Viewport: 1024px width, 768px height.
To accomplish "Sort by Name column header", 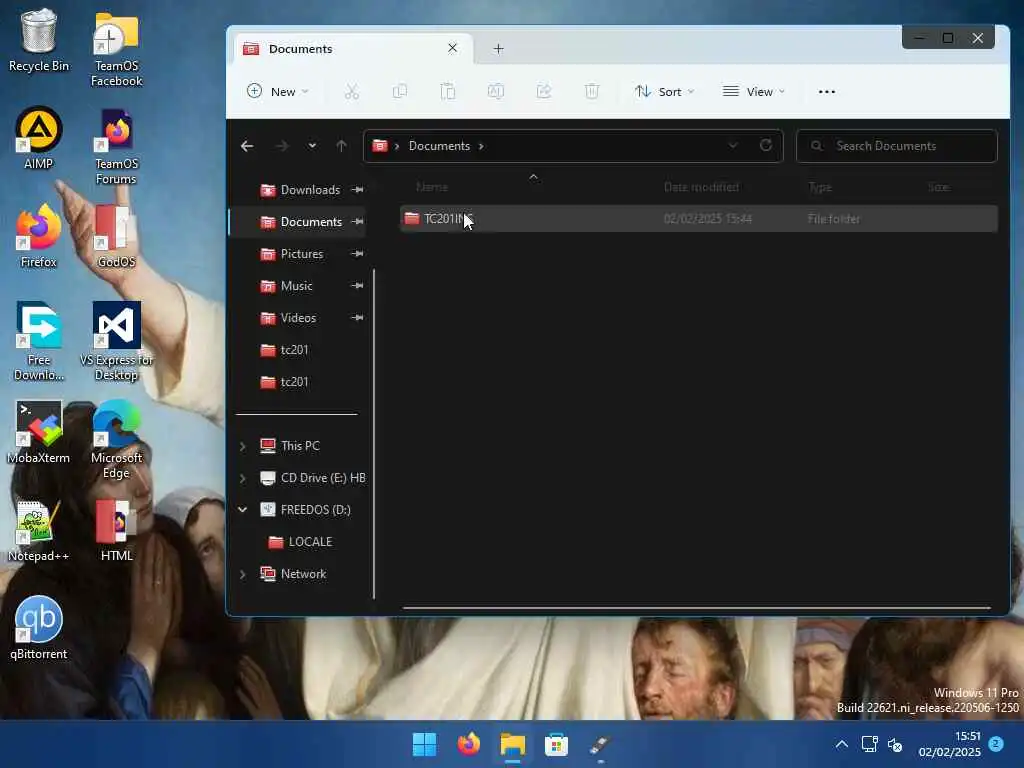I will tap(432, 187).
